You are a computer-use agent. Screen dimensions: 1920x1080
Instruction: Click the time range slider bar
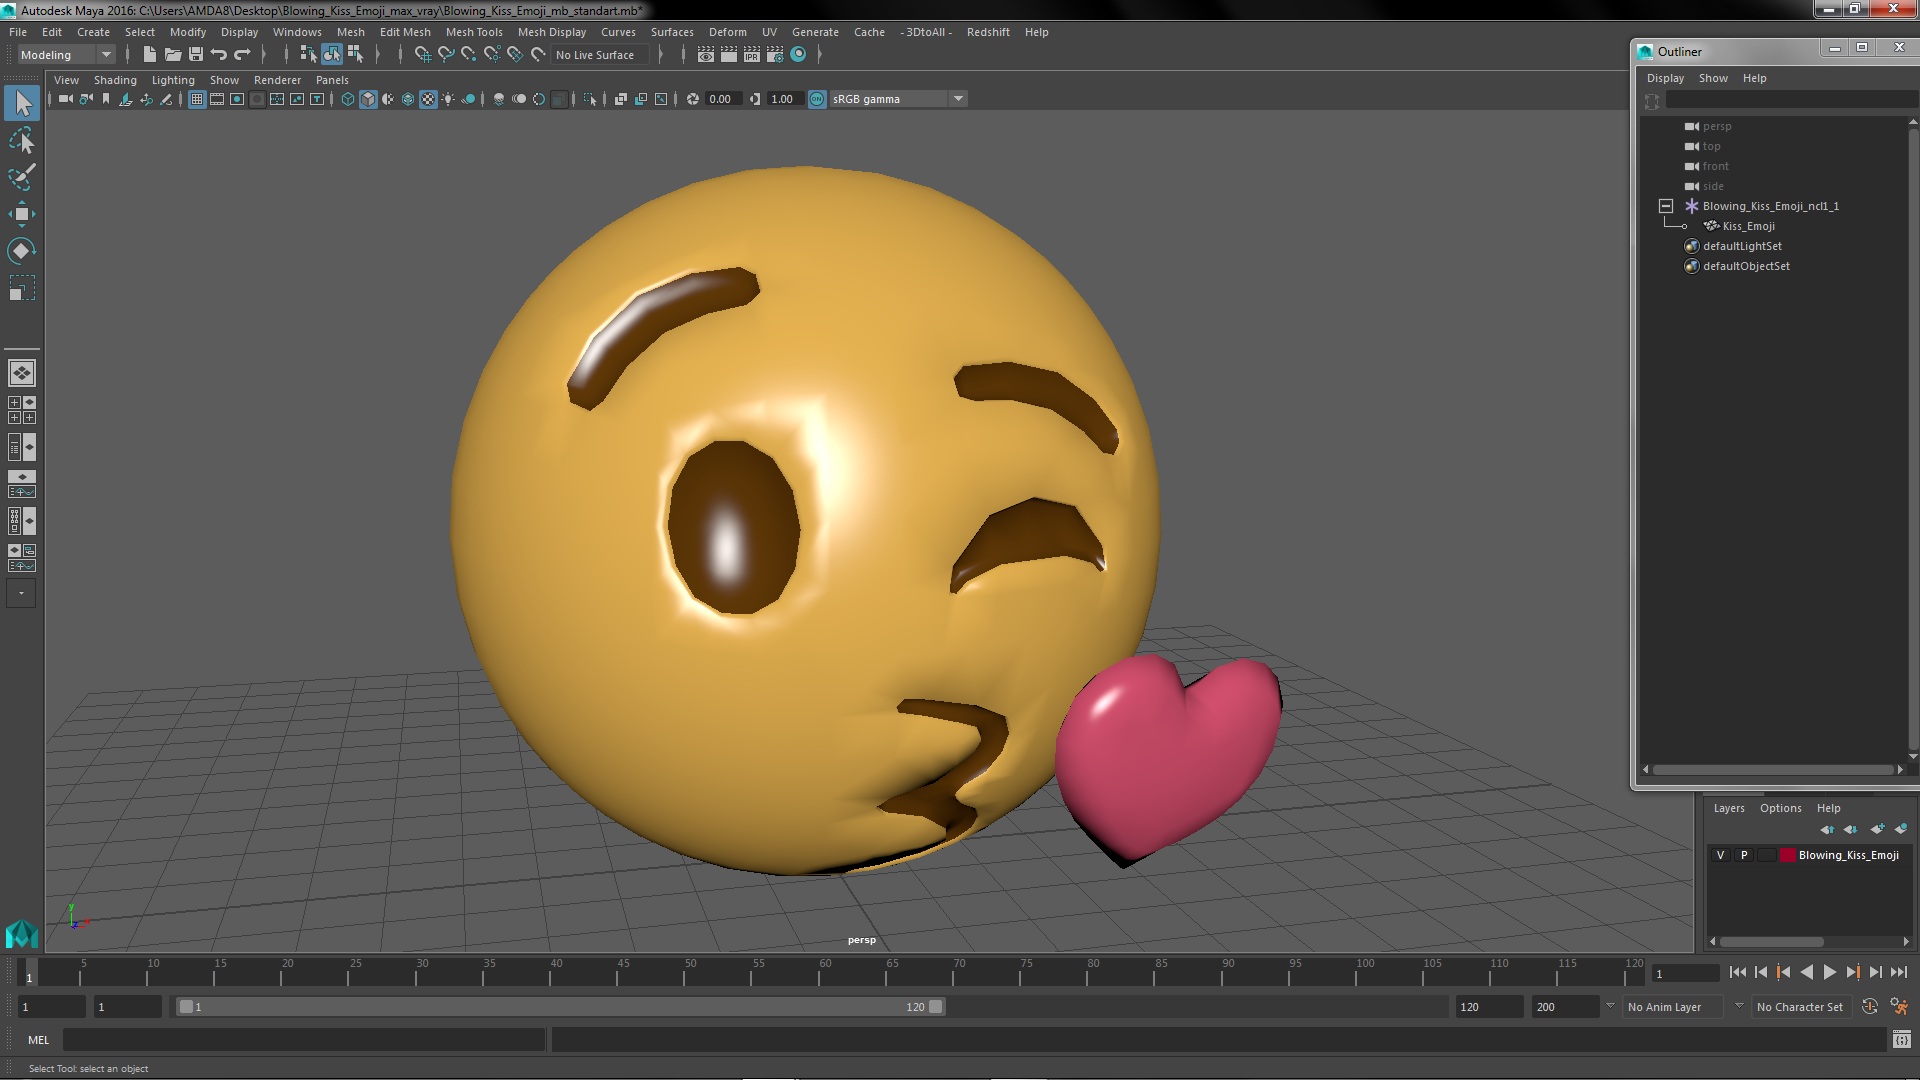(x=560, y=1007)
